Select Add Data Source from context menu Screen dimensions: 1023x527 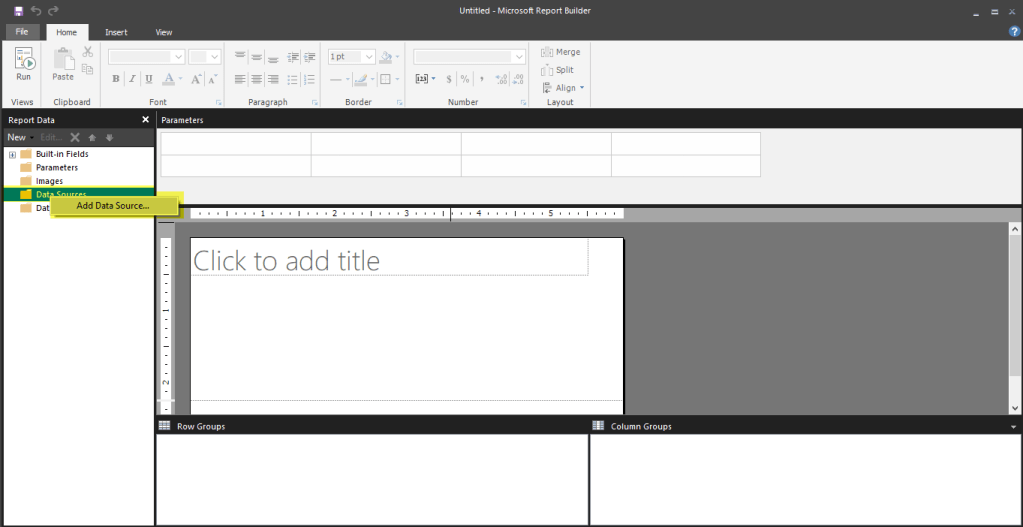point(113,206)
